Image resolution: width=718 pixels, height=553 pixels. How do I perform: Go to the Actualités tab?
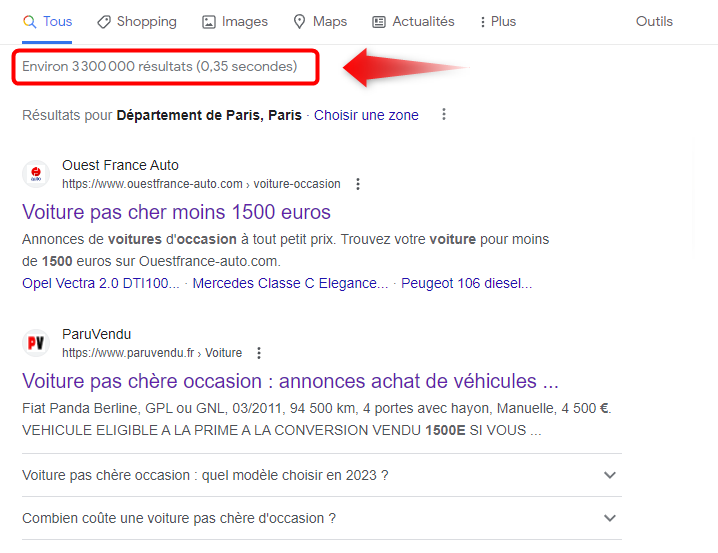(x=413, y=22)
